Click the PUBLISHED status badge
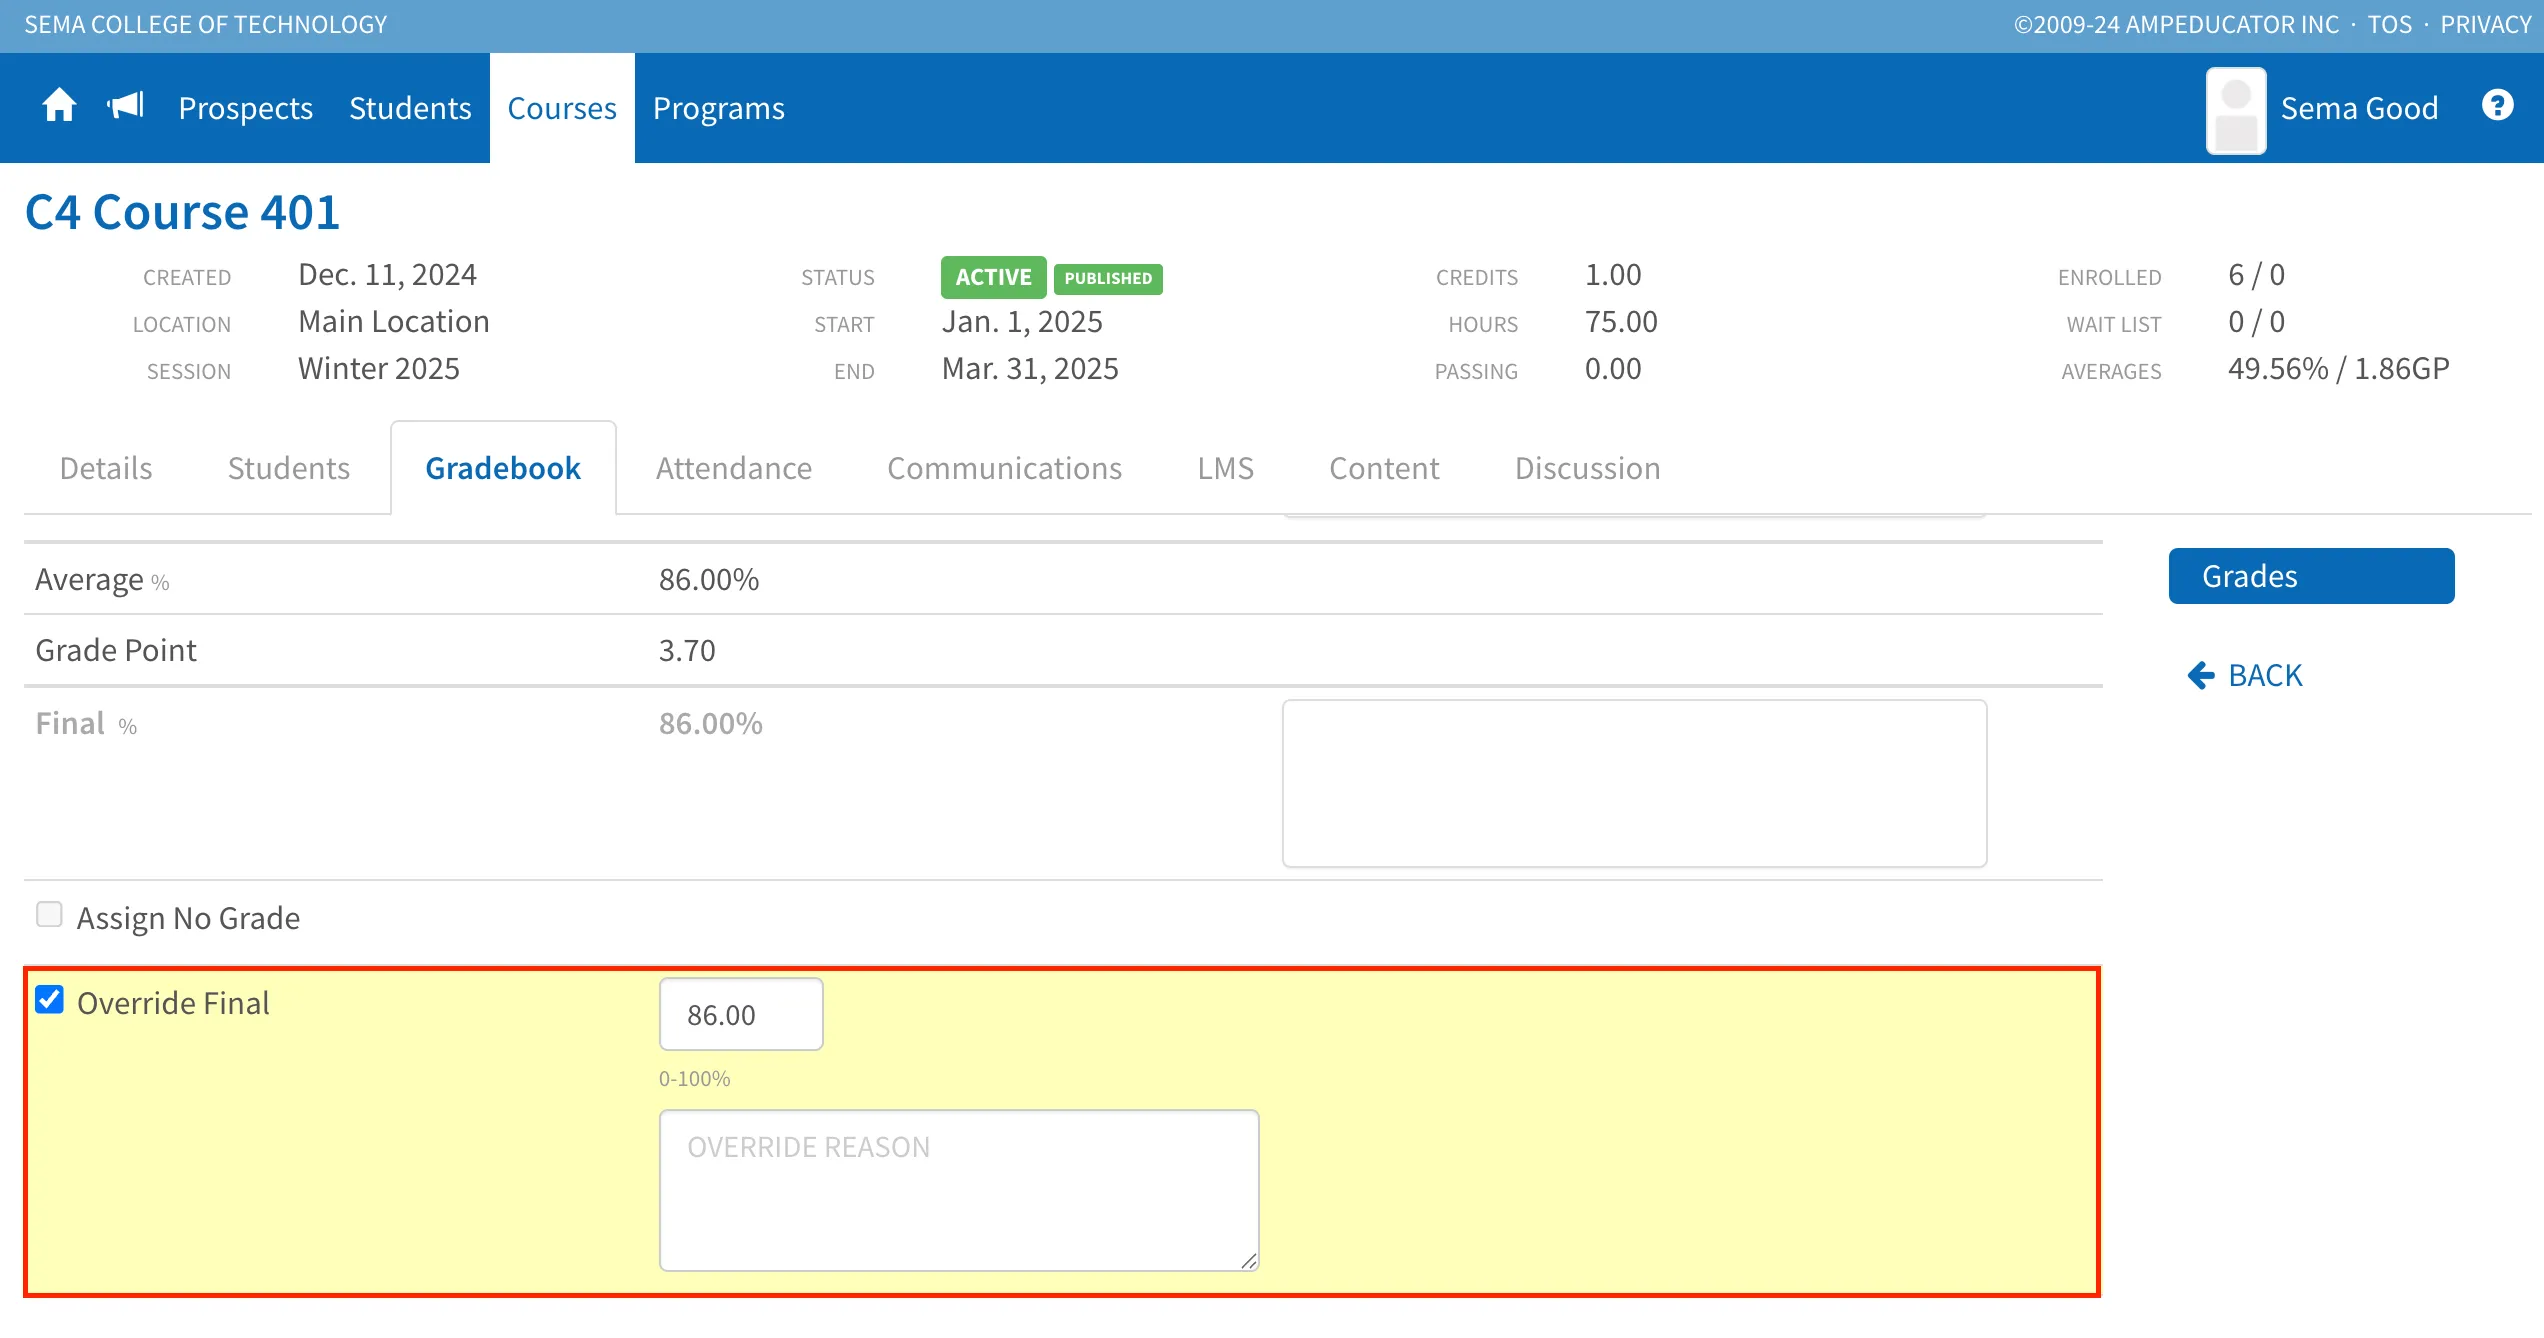Image resolution: width=2544 pixels, height=1338 pixels. point(1108,278)
